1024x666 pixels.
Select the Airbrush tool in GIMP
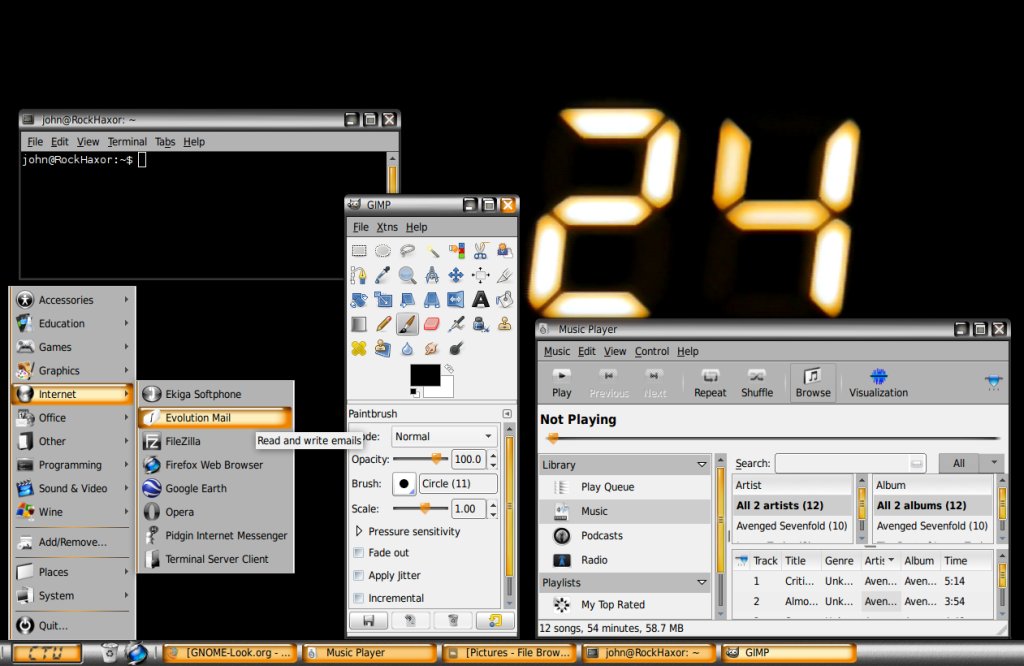click(x=456, y=324)
